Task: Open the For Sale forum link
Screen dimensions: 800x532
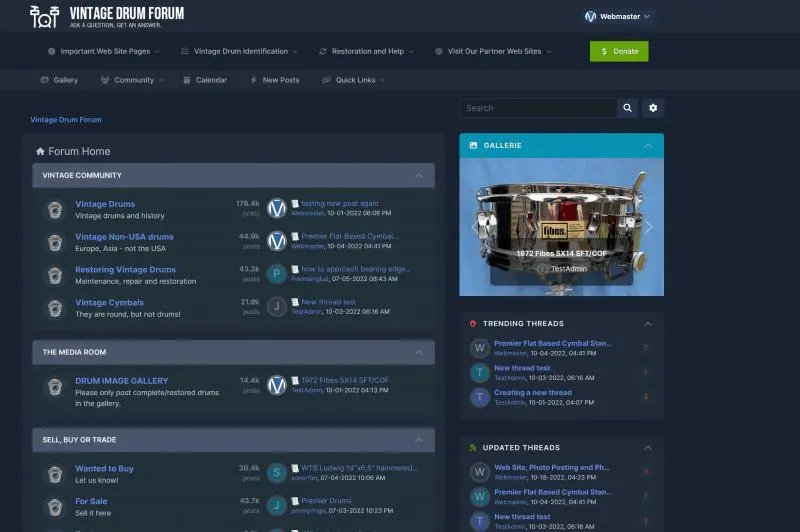Action: (x=91, y=501)
